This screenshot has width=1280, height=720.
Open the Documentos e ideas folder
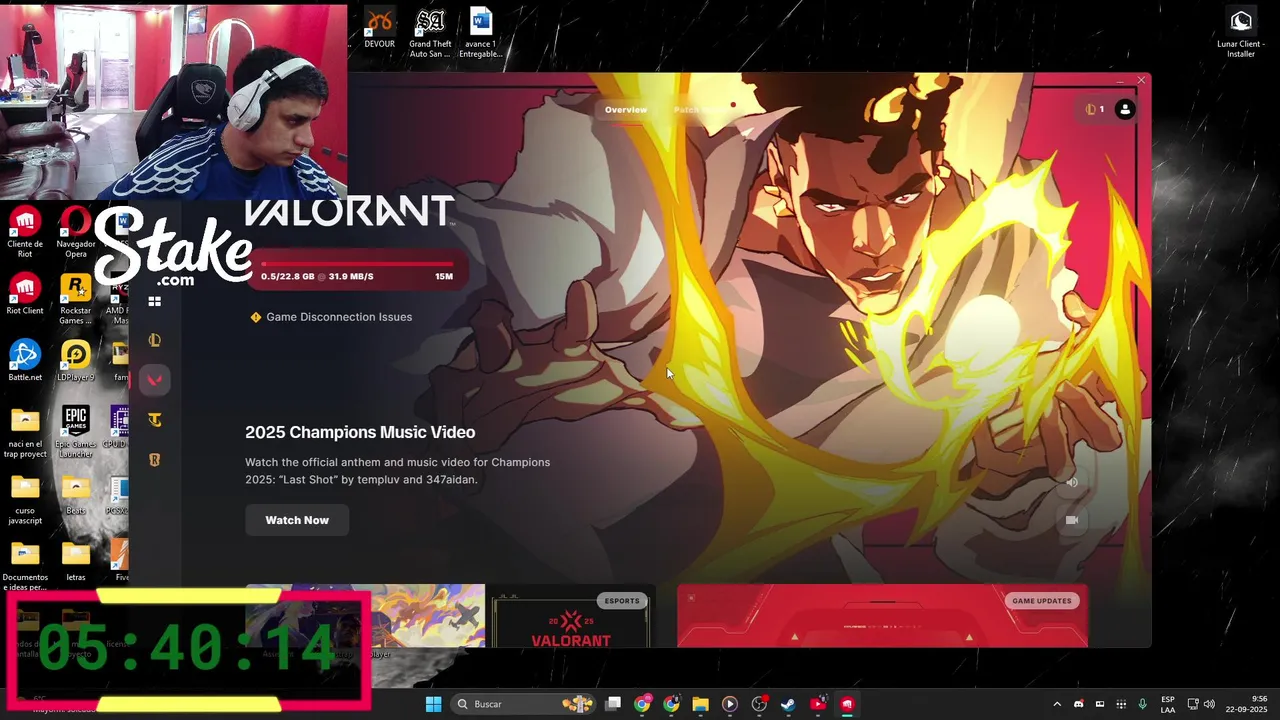(25, 566)
